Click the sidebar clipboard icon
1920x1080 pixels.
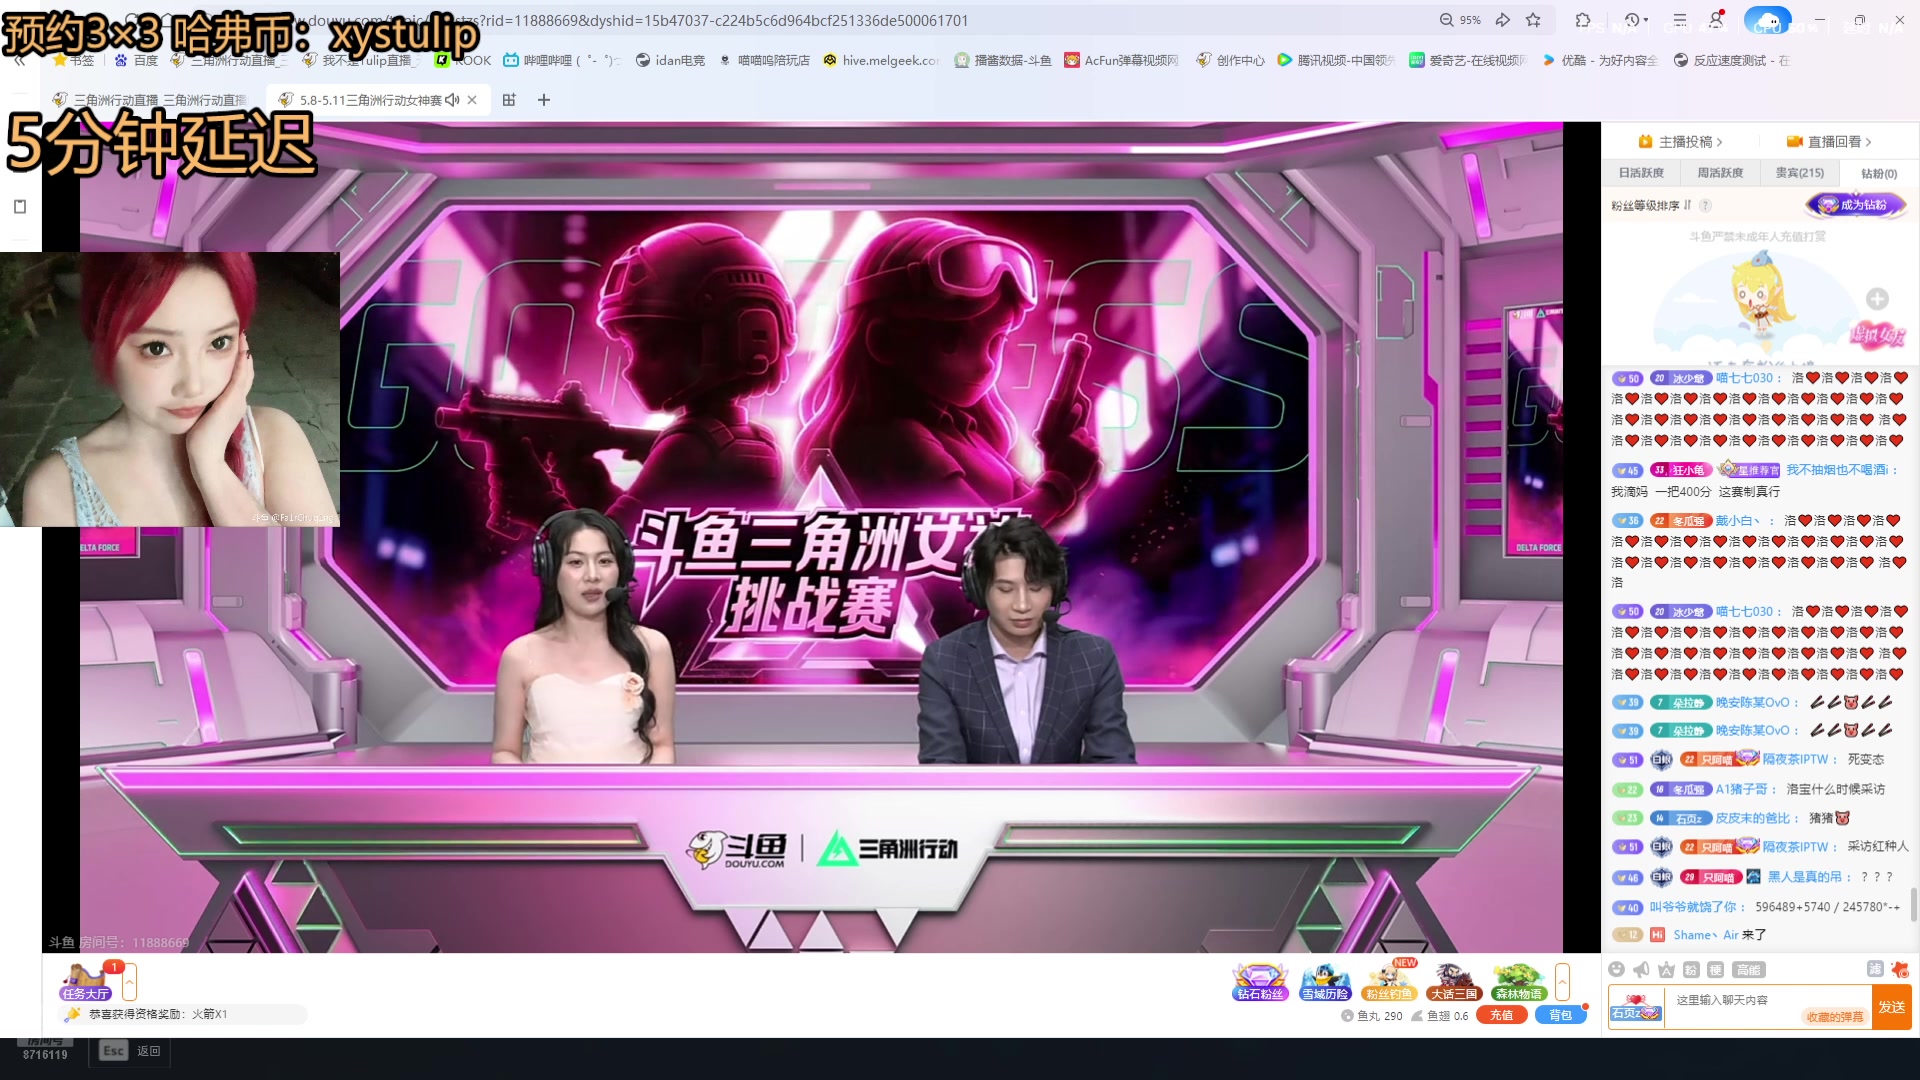click(x=20, y=206)
